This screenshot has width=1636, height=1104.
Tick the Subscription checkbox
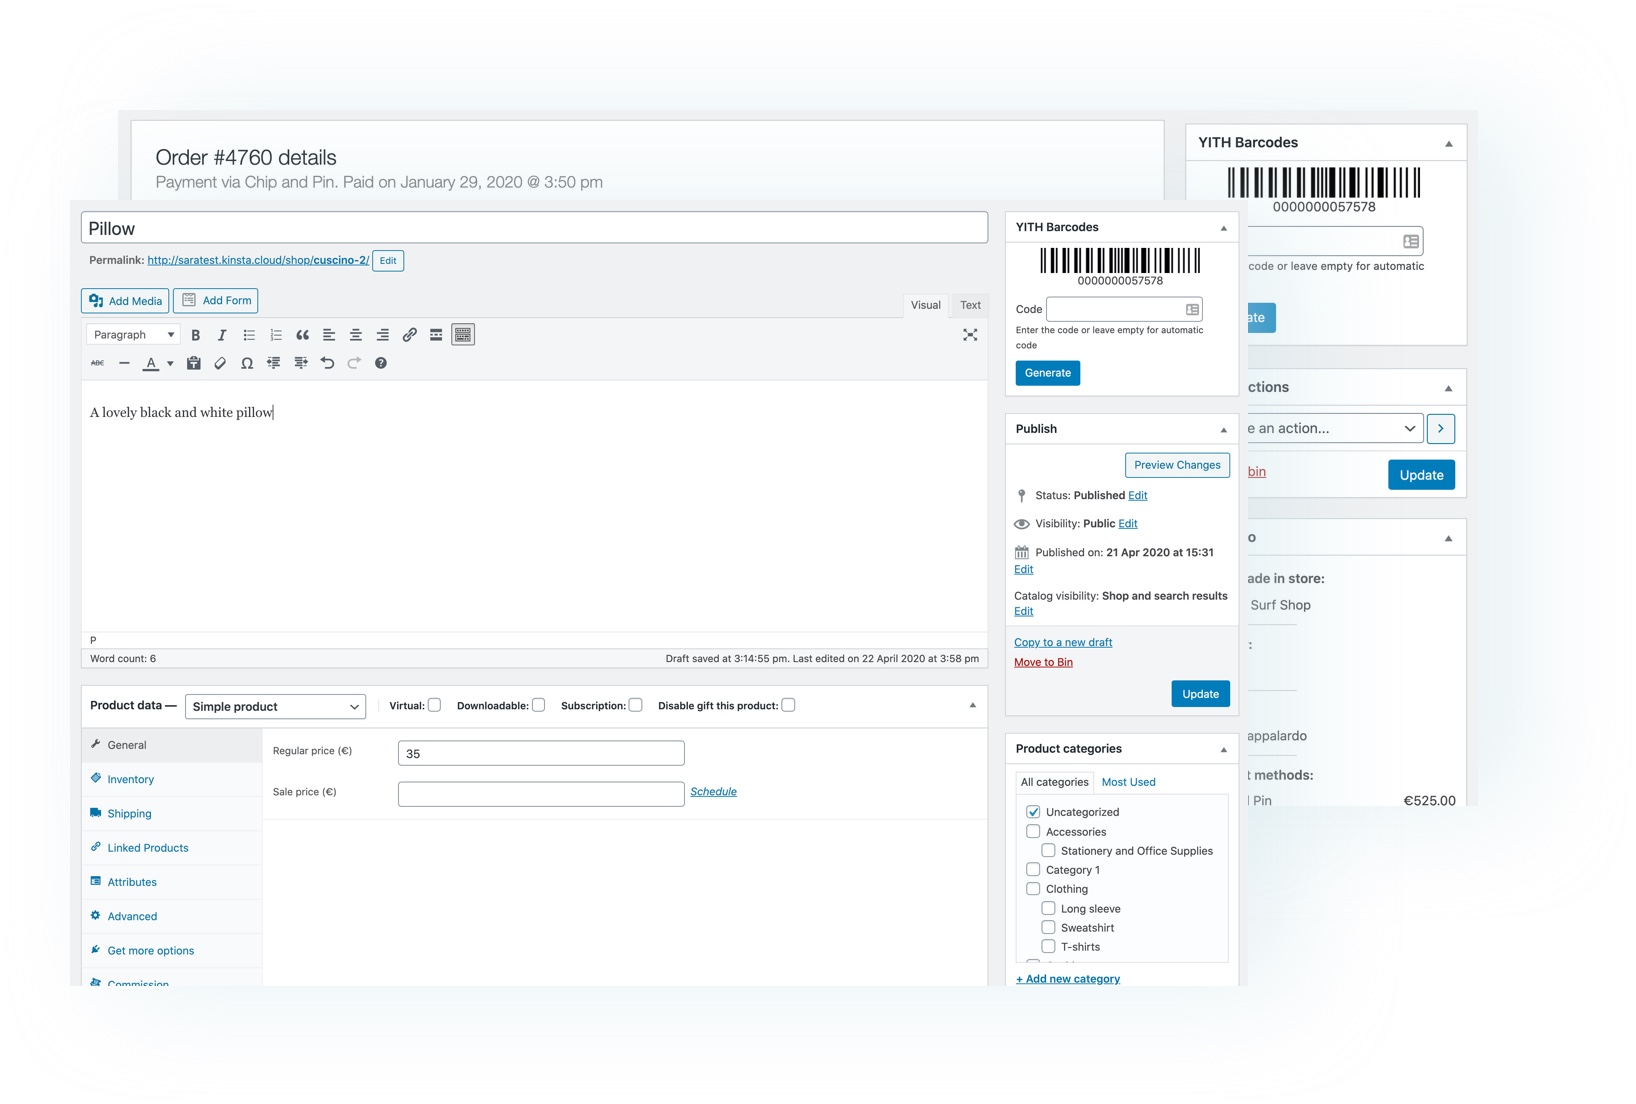pos(636,705)
